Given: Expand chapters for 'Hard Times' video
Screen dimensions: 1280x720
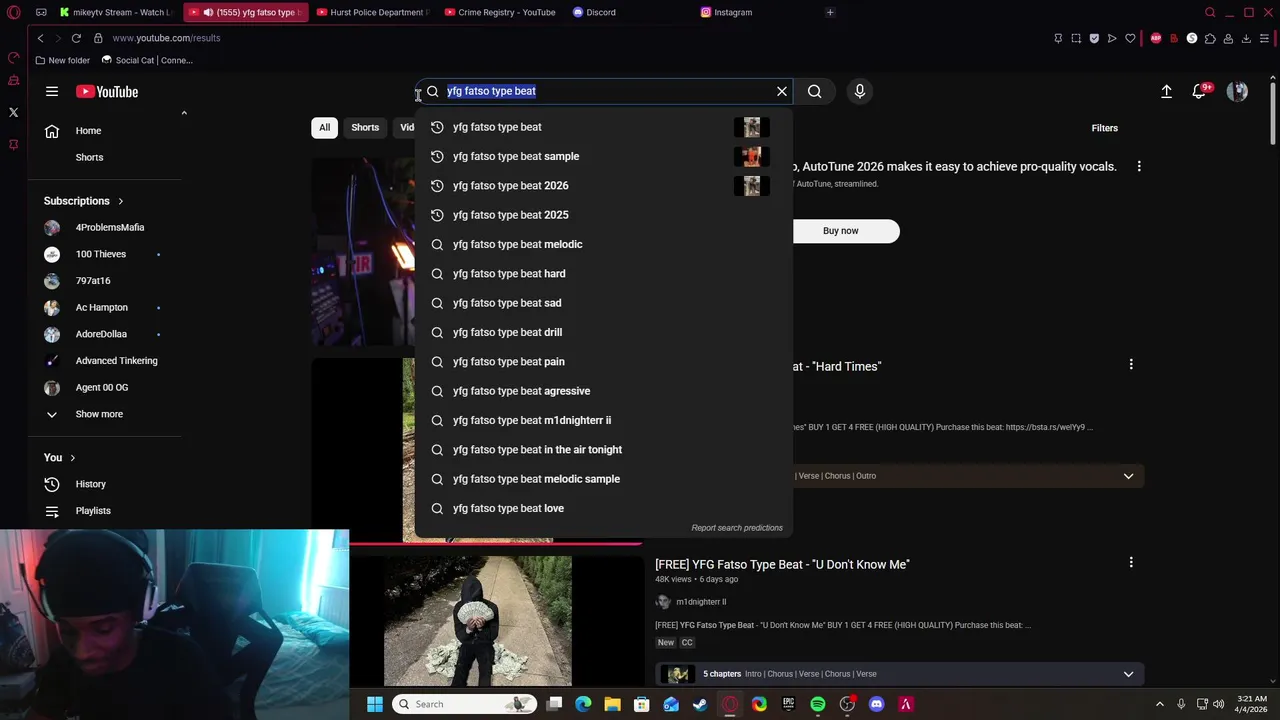Looking at the screenshot, I should click(1128, 476).
